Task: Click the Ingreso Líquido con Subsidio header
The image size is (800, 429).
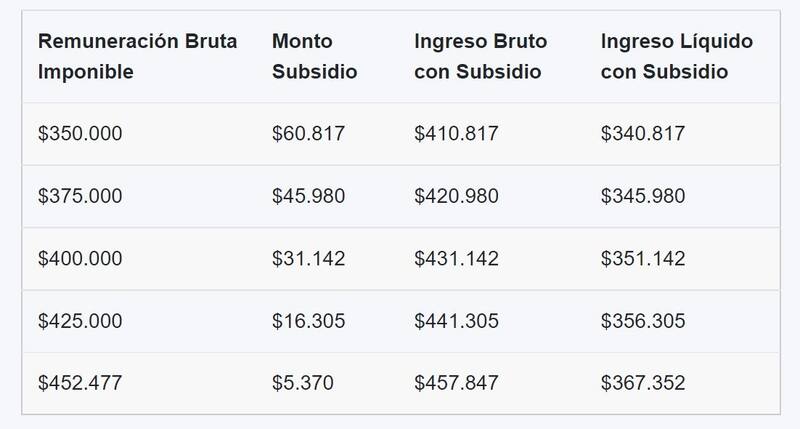Action: tap(677, 57)
